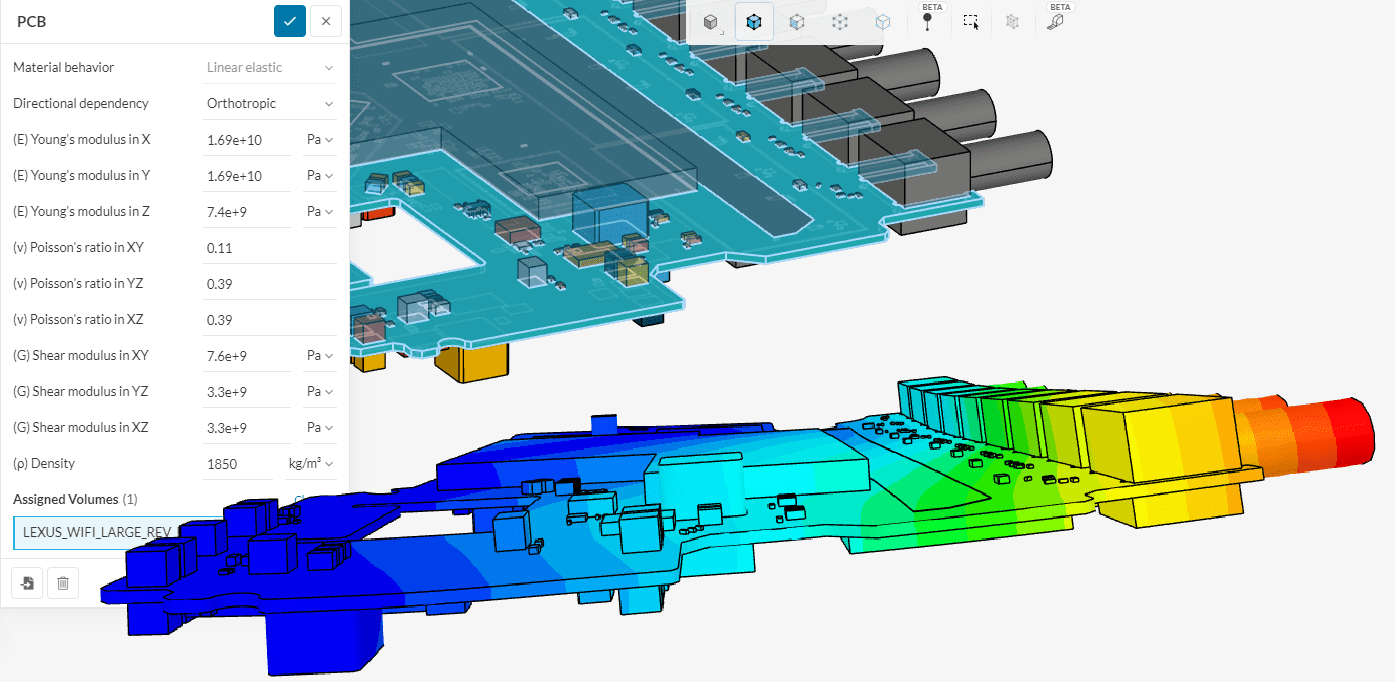The width and height of the screenshot is (1395, 682).
Task: Click the Shear modulus in XY value field
Action: point(246,356)
